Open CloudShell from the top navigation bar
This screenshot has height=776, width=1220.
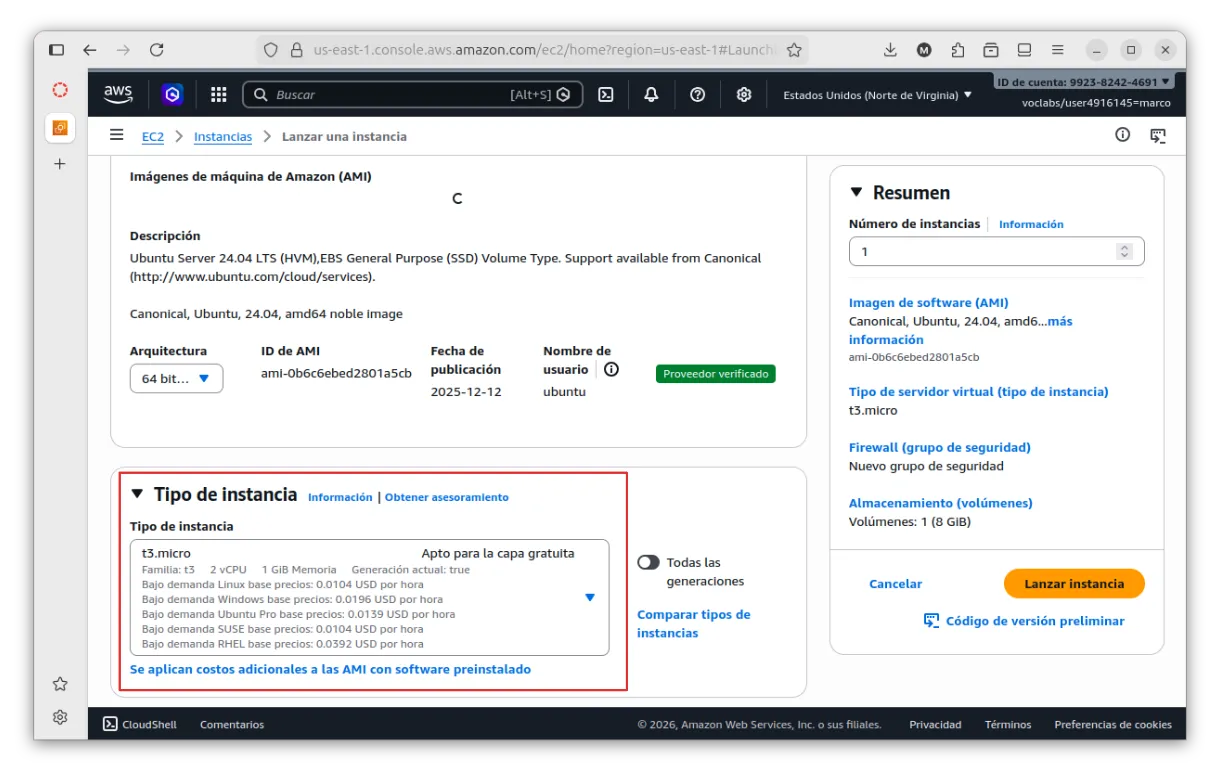(x=605, y=94)
